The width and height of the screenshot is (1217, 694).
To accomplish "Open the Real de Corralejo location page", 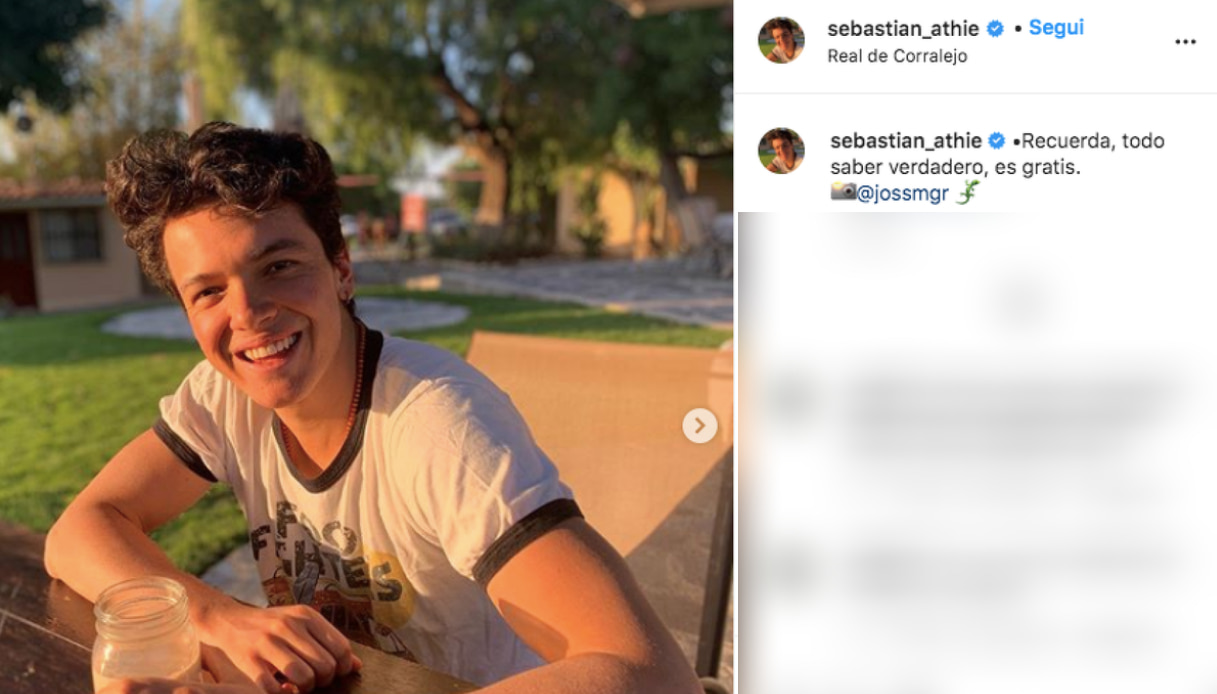I will click(x=897, y=56).
